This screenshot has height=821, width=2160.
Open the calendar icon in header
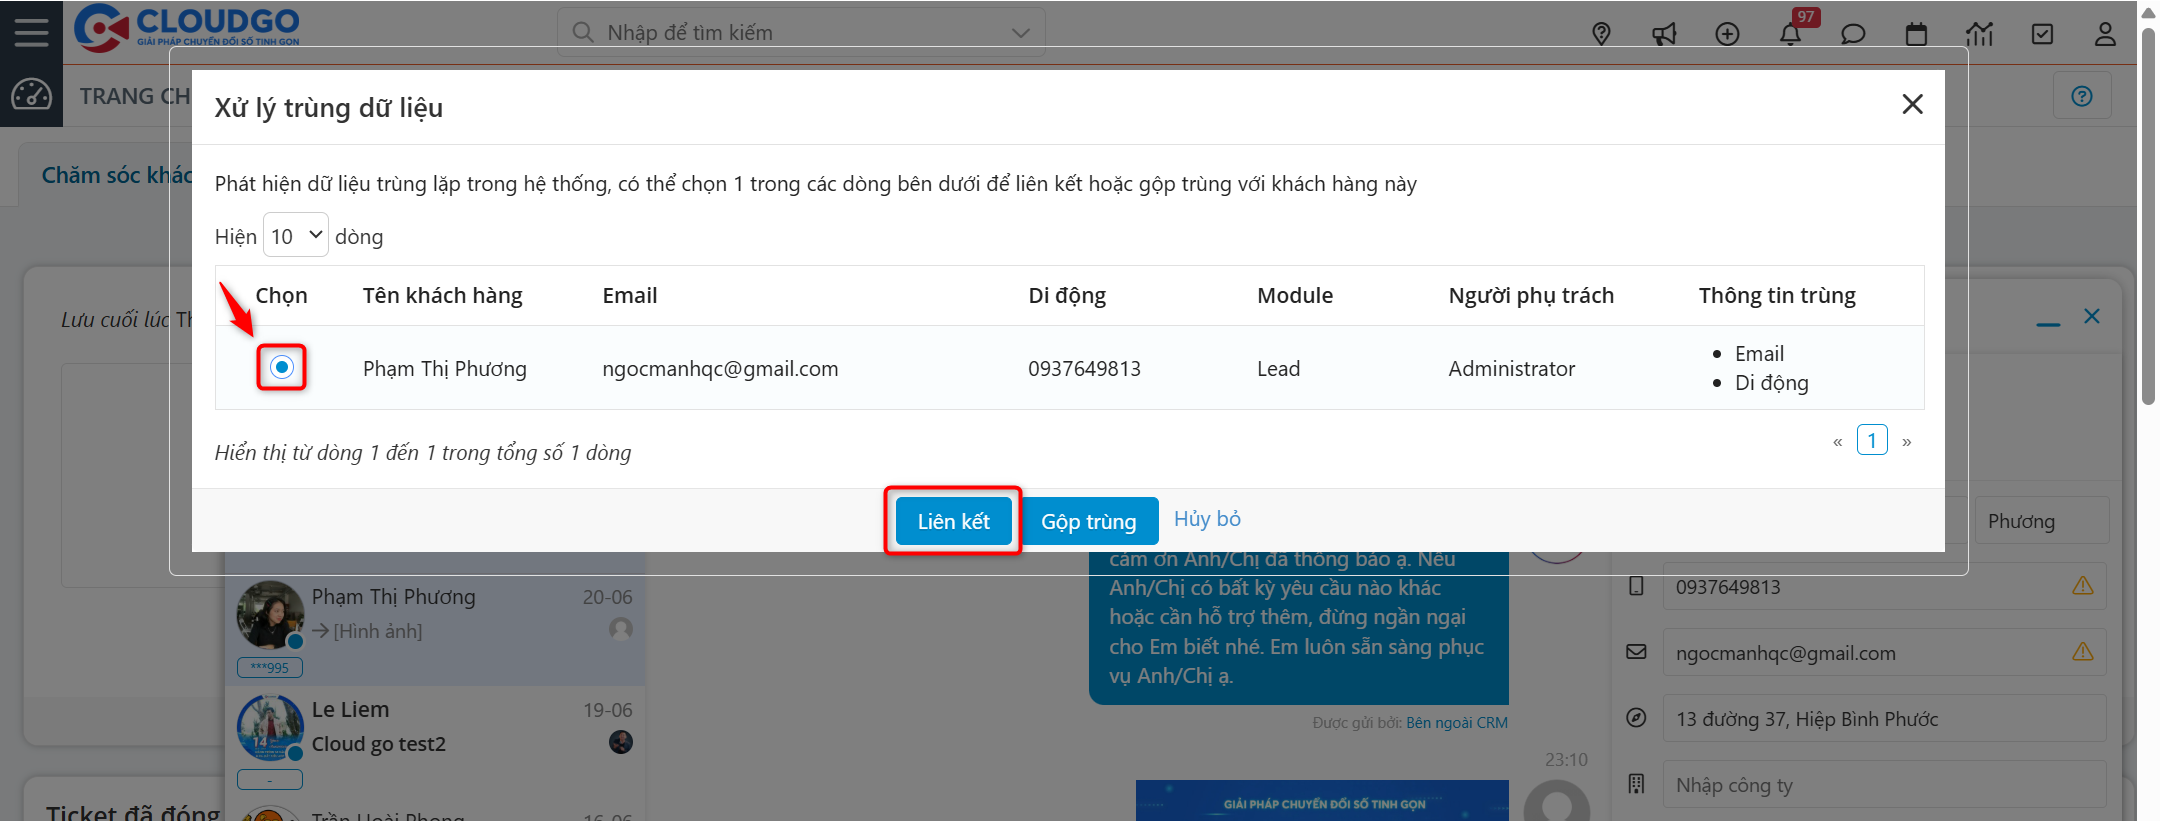(1916, 34)
